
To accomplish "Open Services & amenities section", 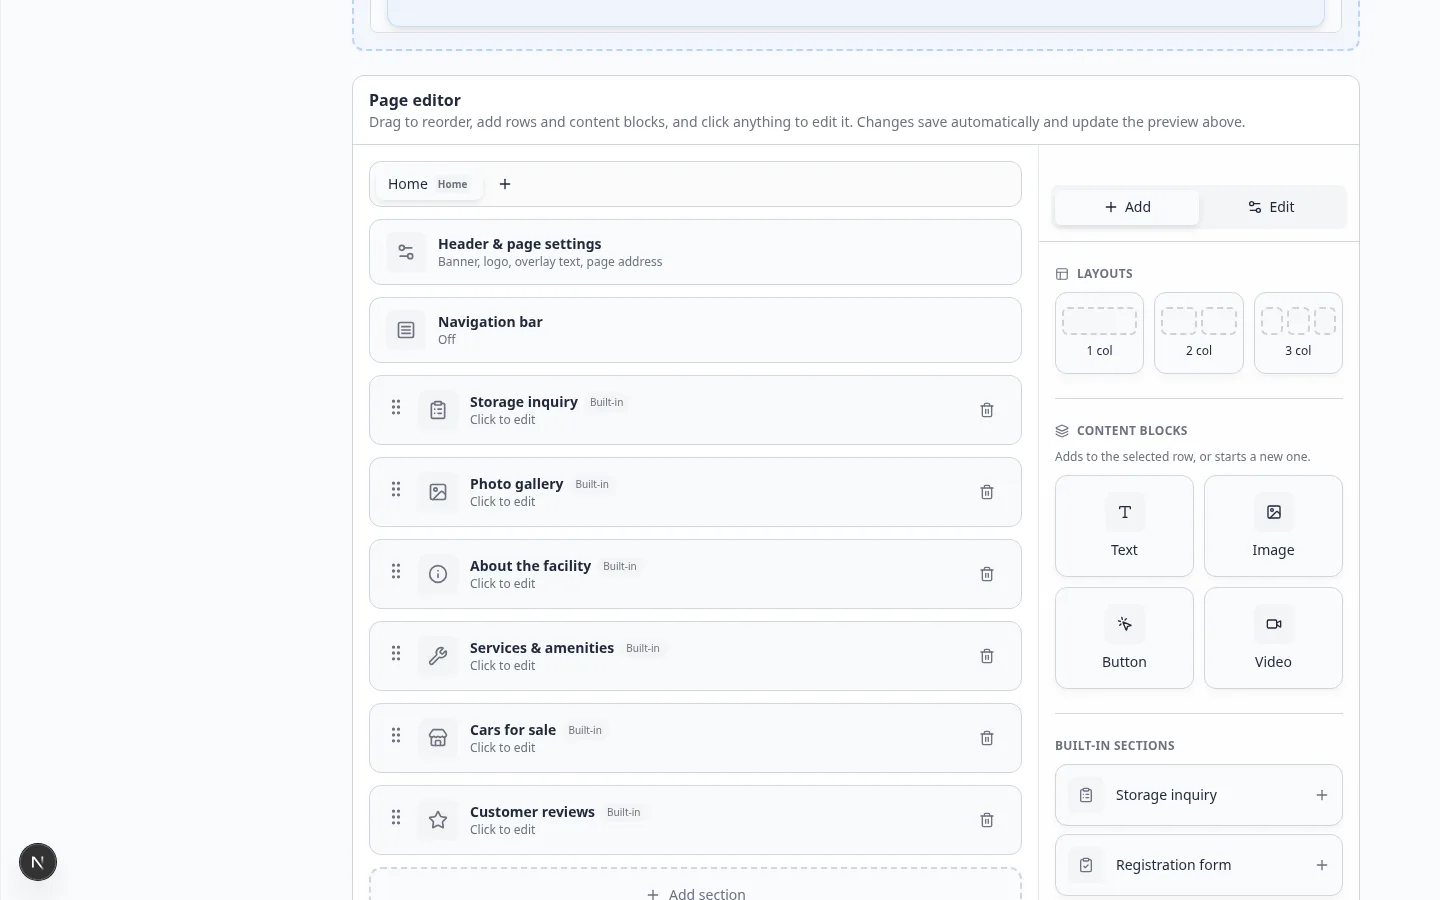I will tap(695, 656).
